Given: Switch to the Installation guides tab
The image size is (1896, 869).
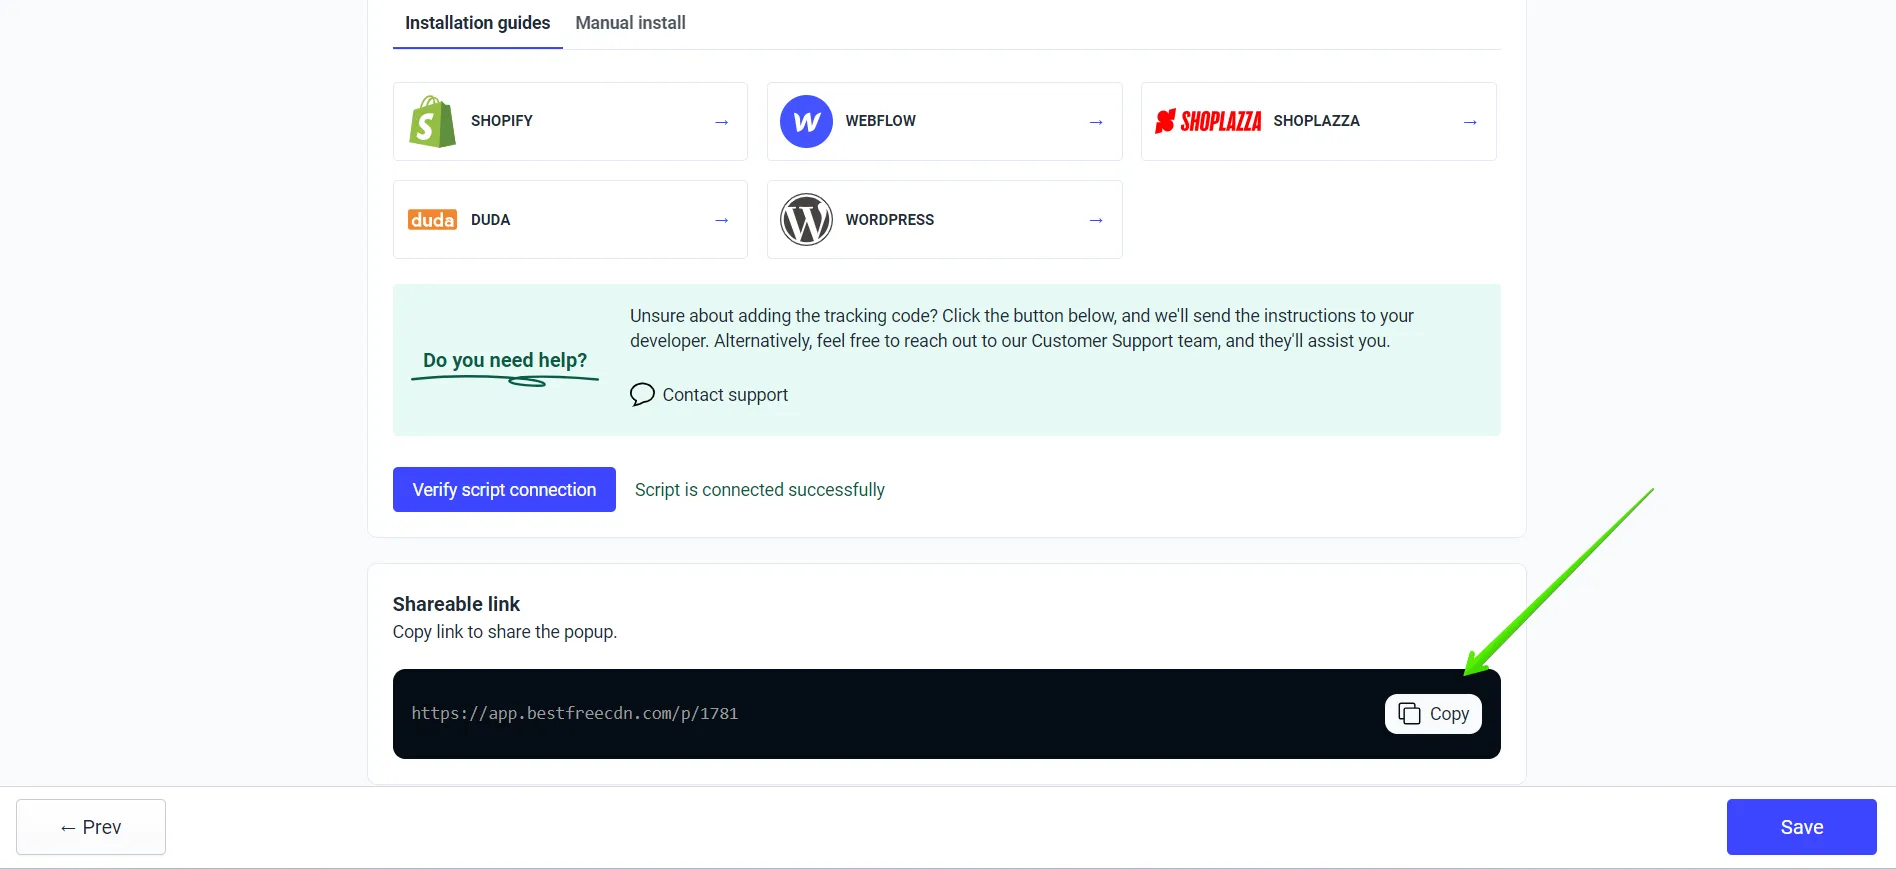Looking at the screenshot, I should (477, 23).
